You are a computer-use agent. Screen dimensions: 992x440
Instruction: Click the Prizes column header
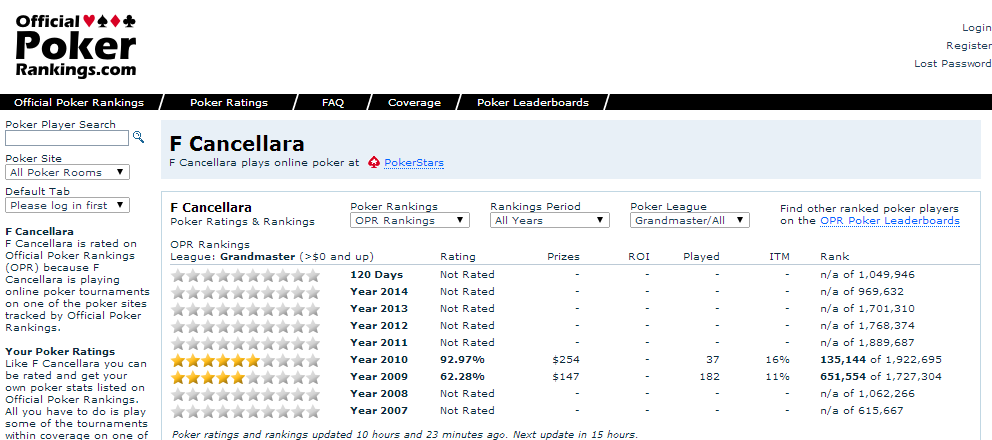(x=564, y=257)
